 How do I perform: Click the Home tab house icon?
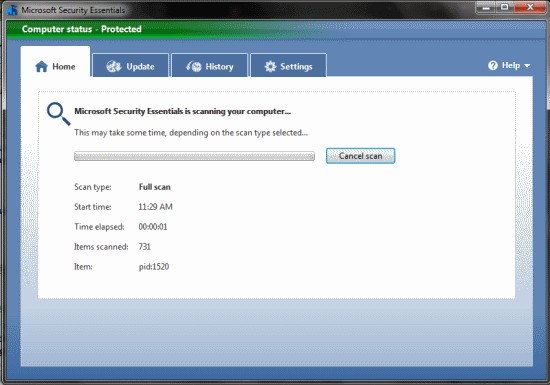point(41,66)
